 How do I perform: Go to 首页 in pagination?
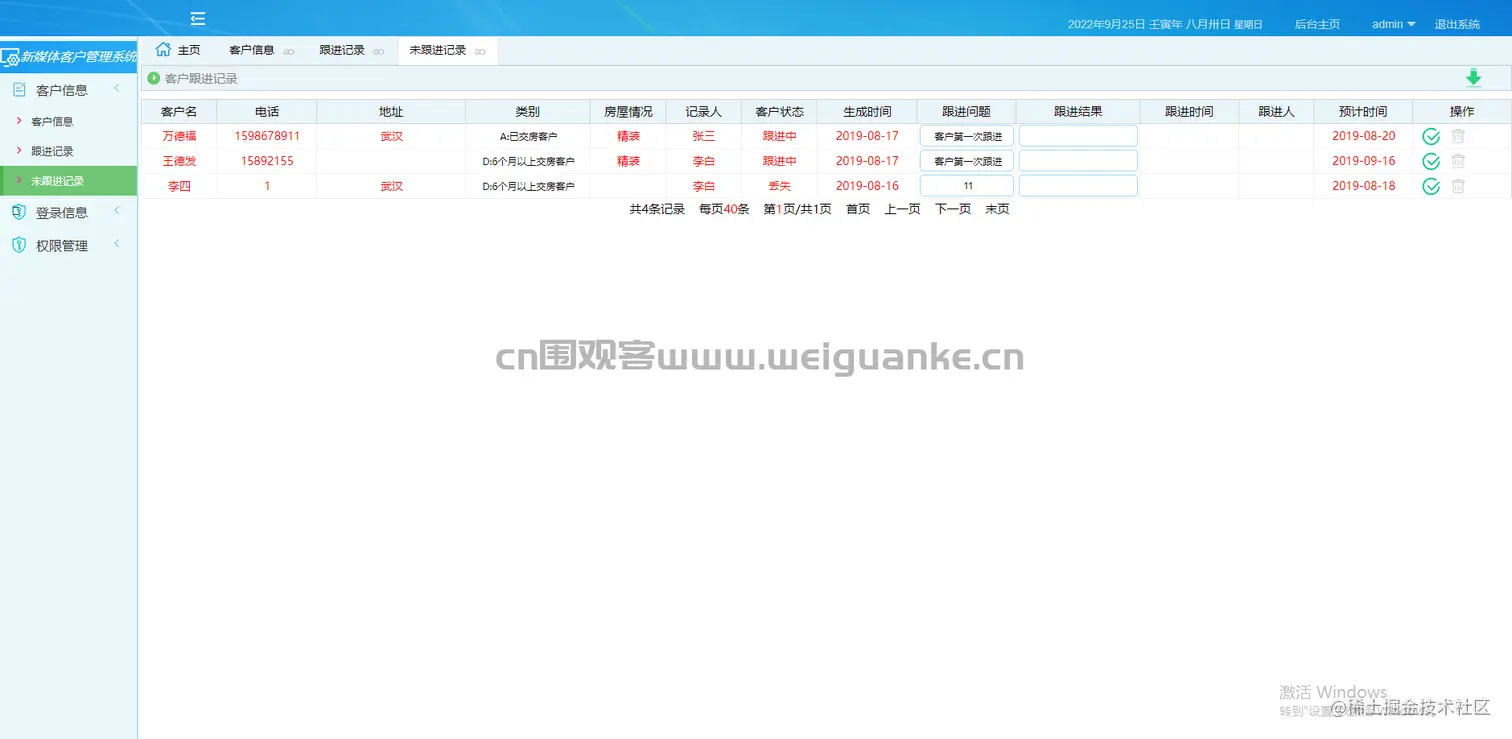point(858,209)
